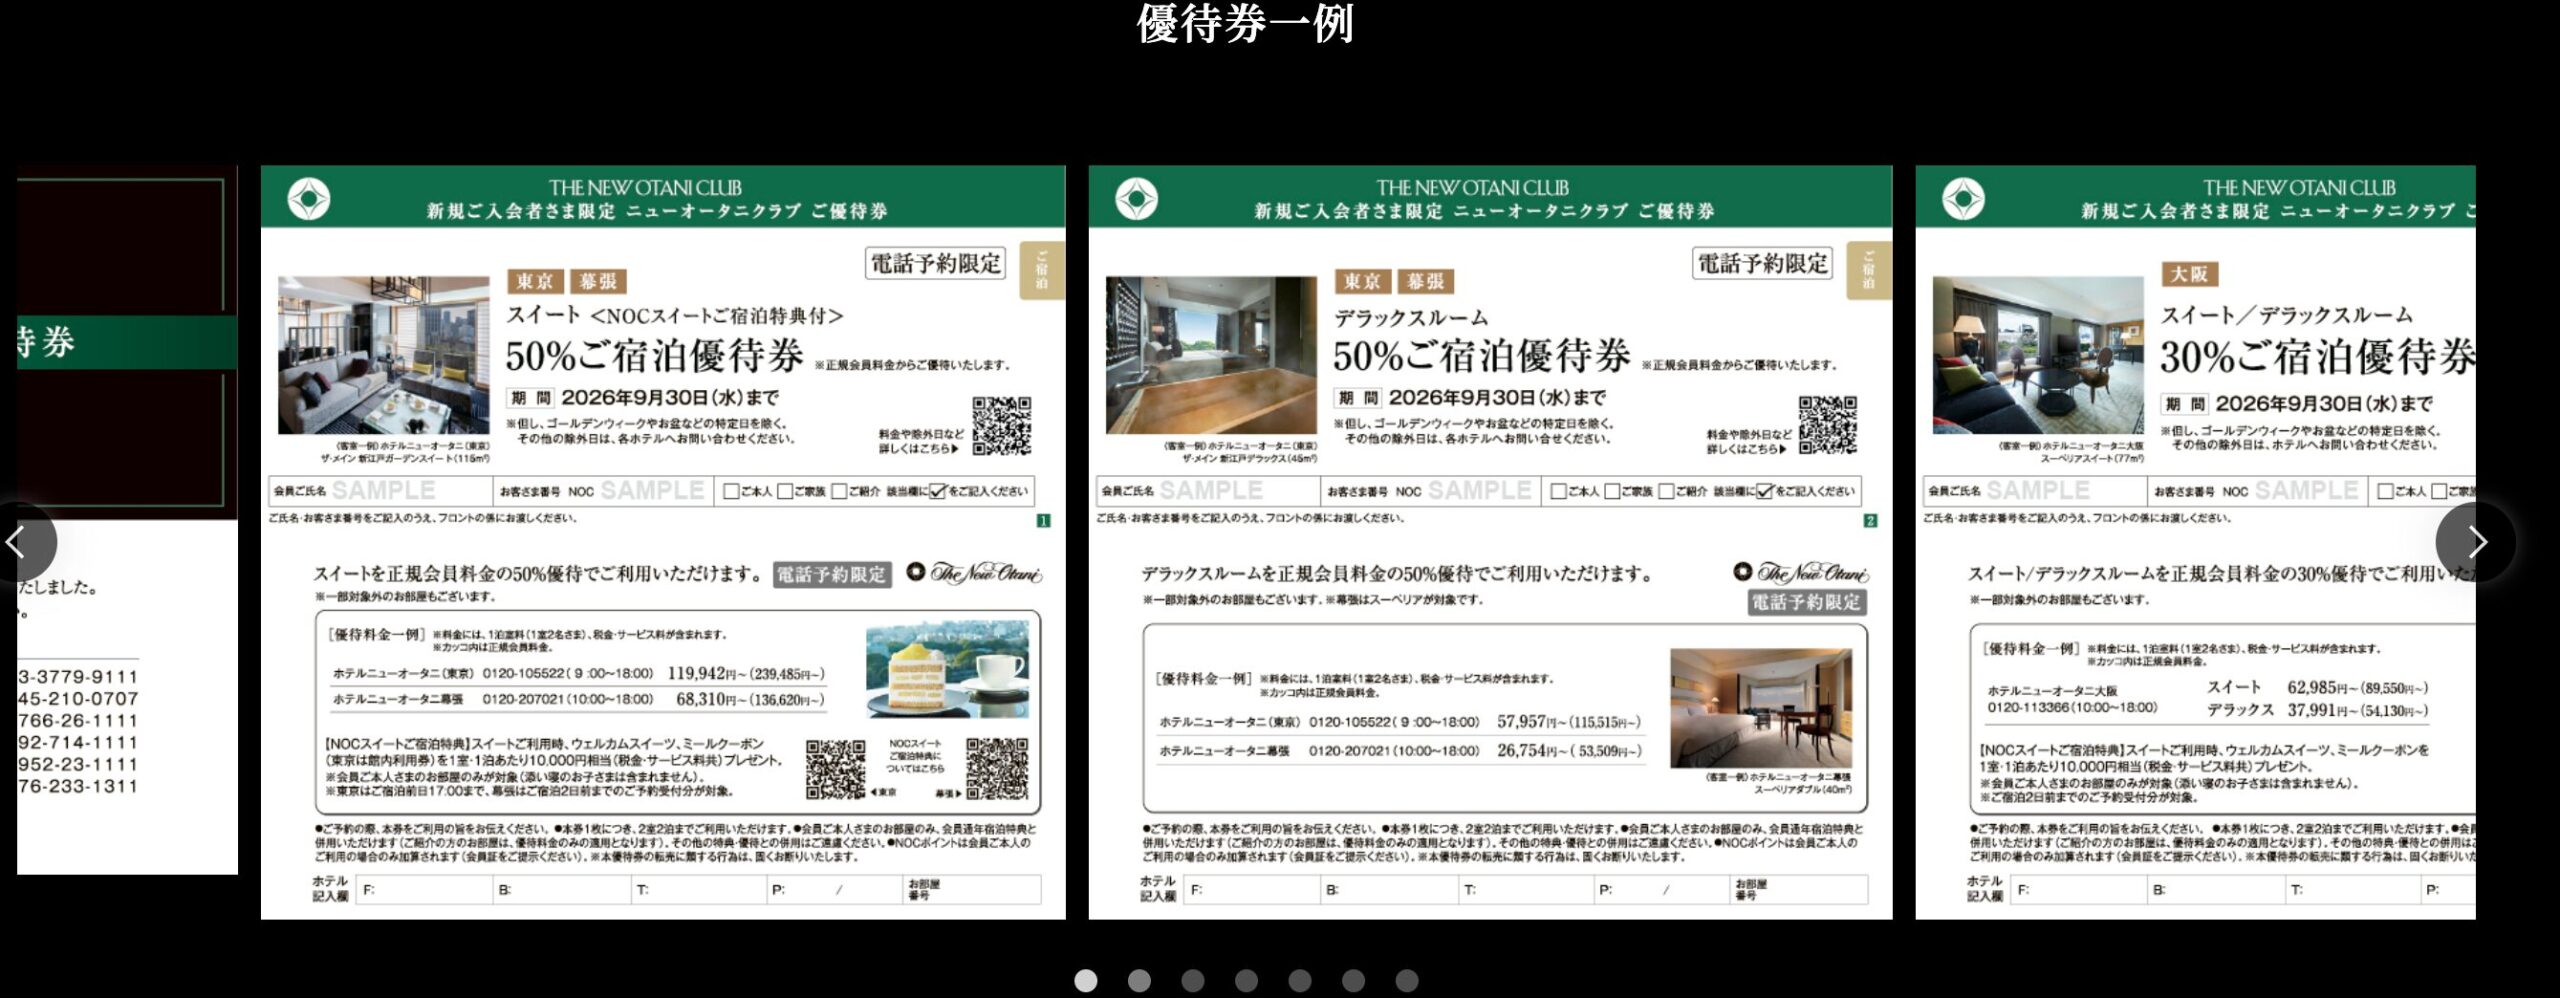Viewport: 2560px width, 998px height.
Task: Click the 東京 tag on the deluxe room coupon
Action: [1362, 282]
